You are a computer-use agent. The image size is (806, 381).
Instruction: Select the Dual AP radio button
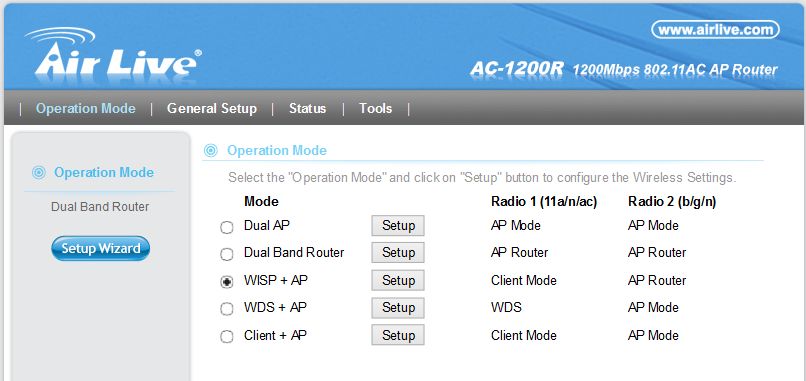(227, 227)
